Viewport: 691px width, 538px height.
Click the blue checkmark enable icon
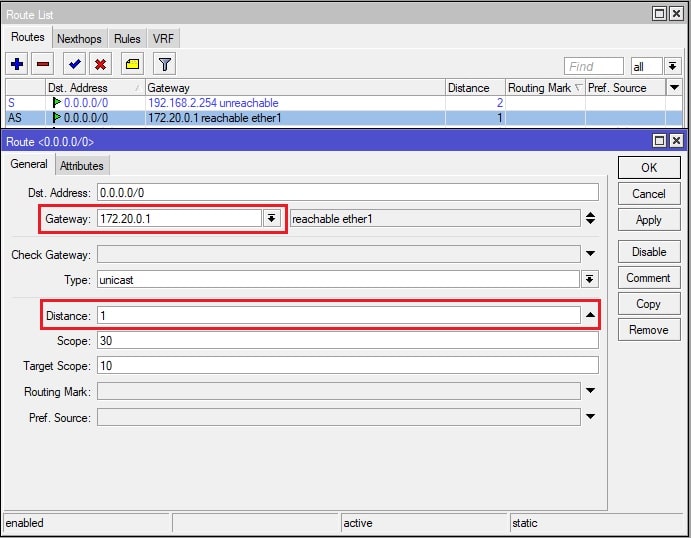click(x=74, y=64)
